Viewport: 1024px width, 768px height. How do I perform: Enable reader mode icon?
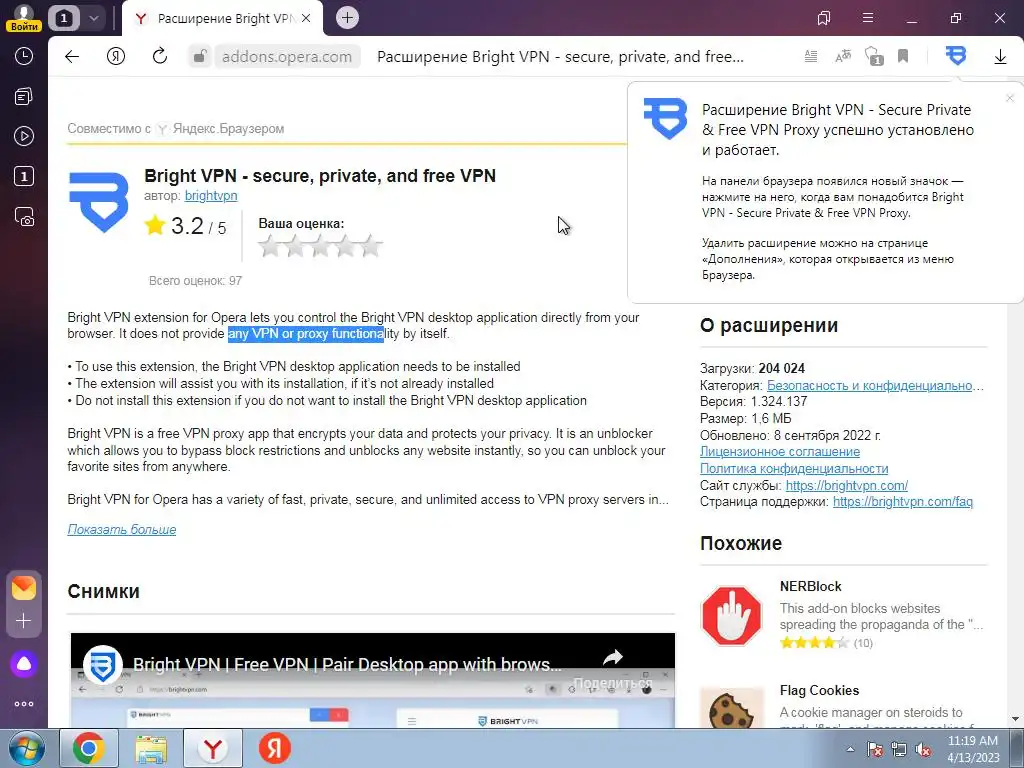point(810,56)
